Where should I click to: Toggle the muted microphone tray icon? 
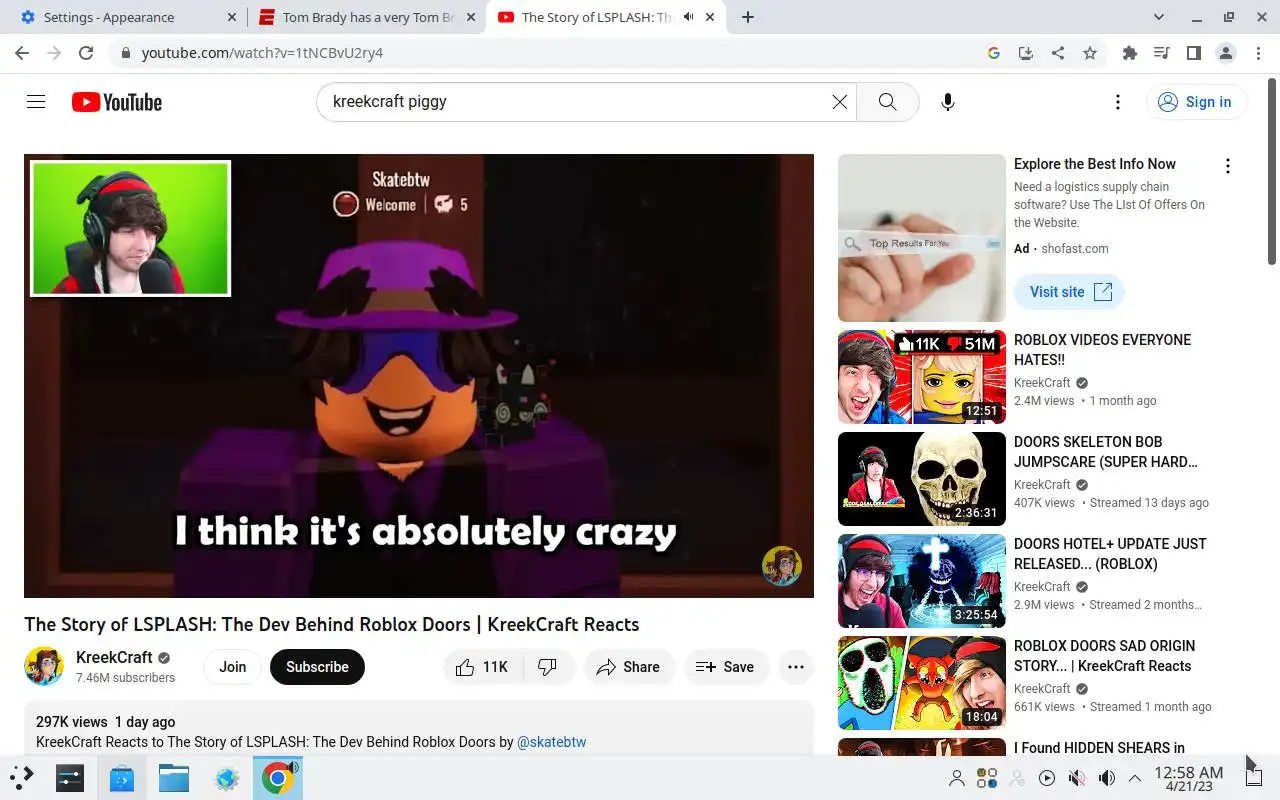click(1077, 778)
